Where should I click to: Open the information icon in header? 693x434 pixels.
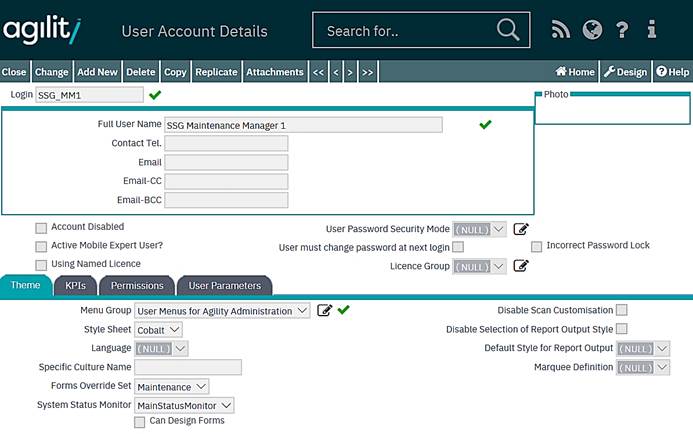click(x=652, y=30)
